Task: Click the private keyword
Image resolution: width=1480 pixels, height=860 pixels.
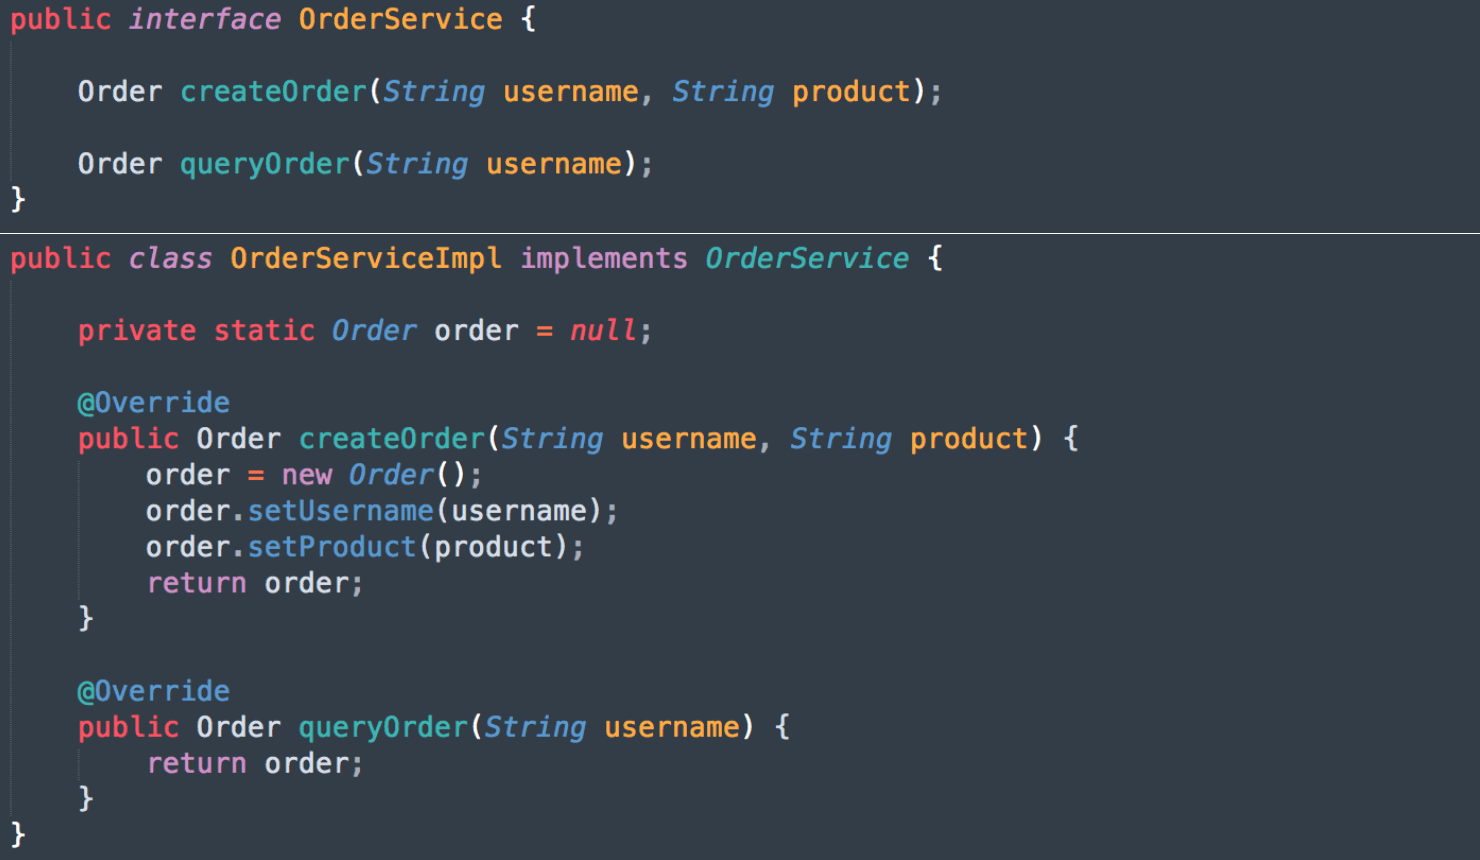Action: point(137,331)
